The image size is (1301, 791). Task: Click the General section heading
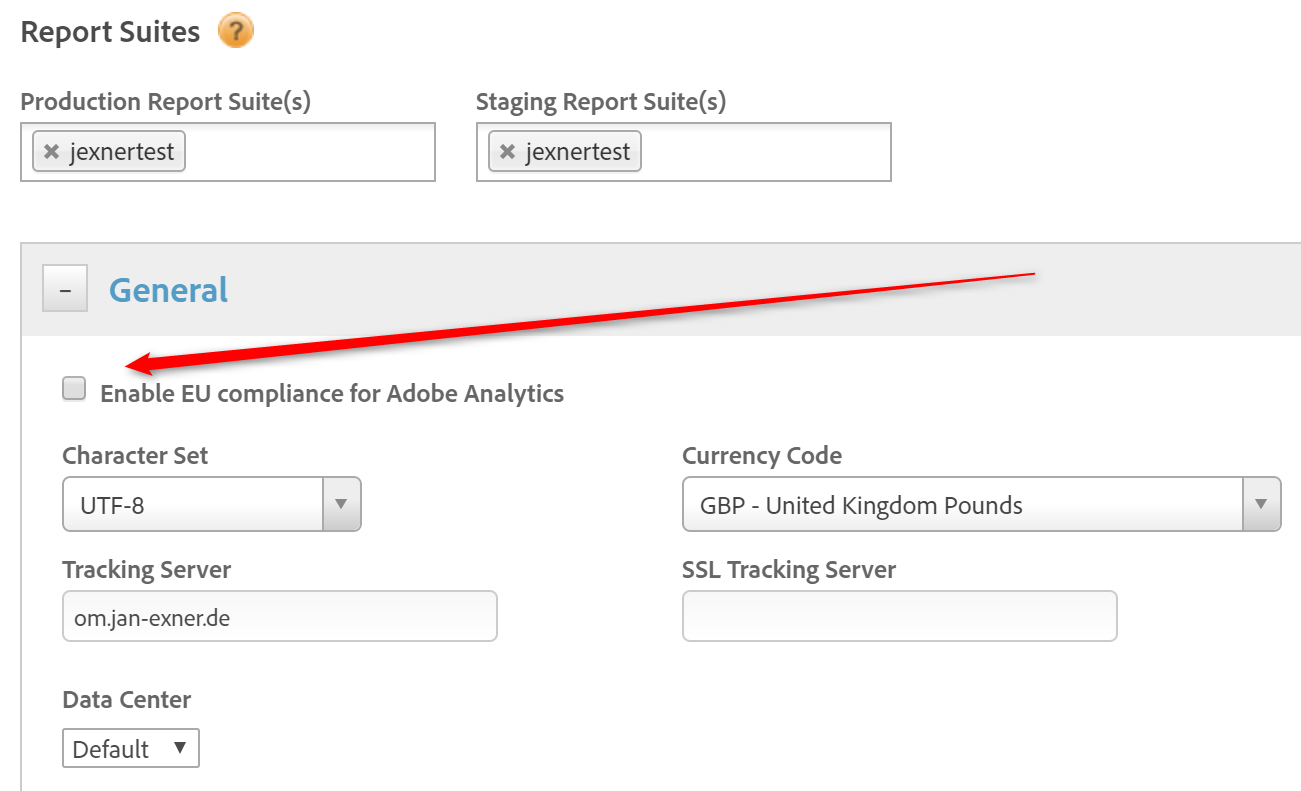click(x=168, y=290)
